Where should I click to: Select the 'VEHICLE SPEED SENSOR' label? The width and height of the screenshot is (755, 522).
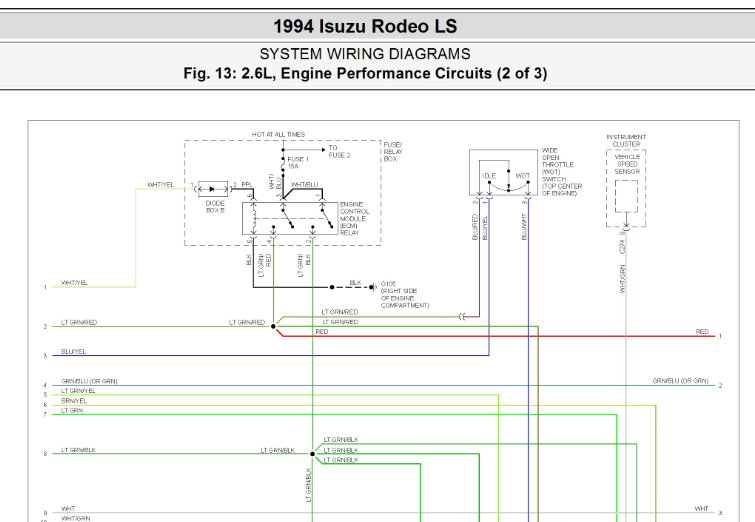click(627, 164)
